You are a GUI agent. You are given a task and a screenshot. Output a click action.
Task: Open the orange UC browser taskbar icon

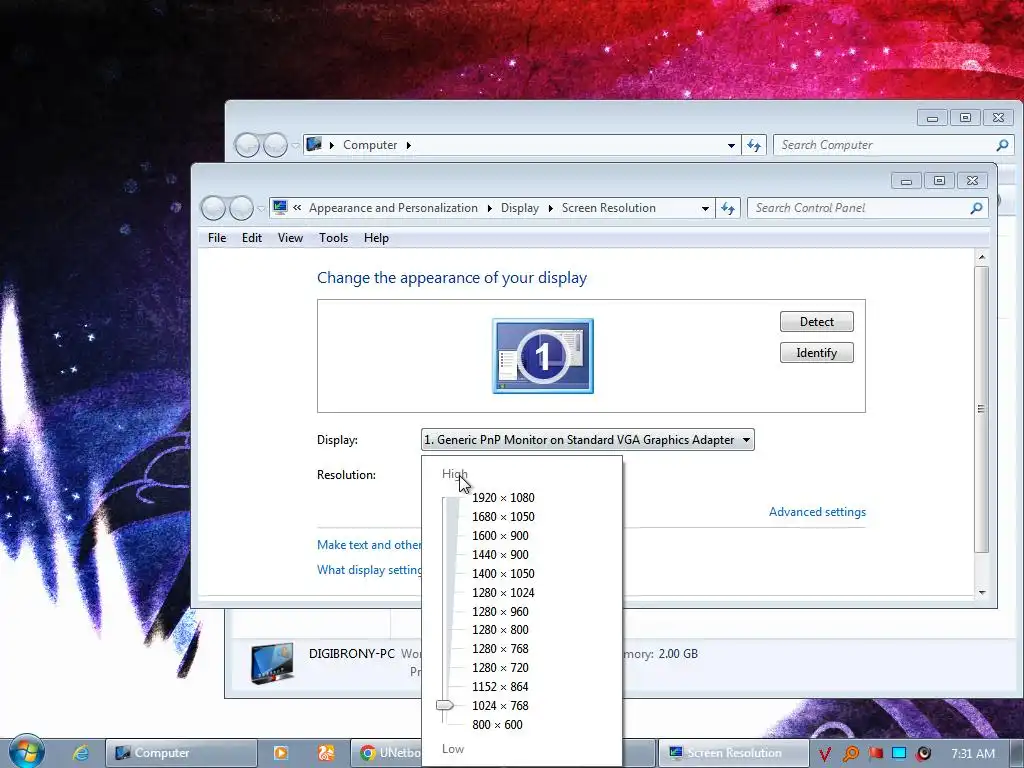pos(325,753)
